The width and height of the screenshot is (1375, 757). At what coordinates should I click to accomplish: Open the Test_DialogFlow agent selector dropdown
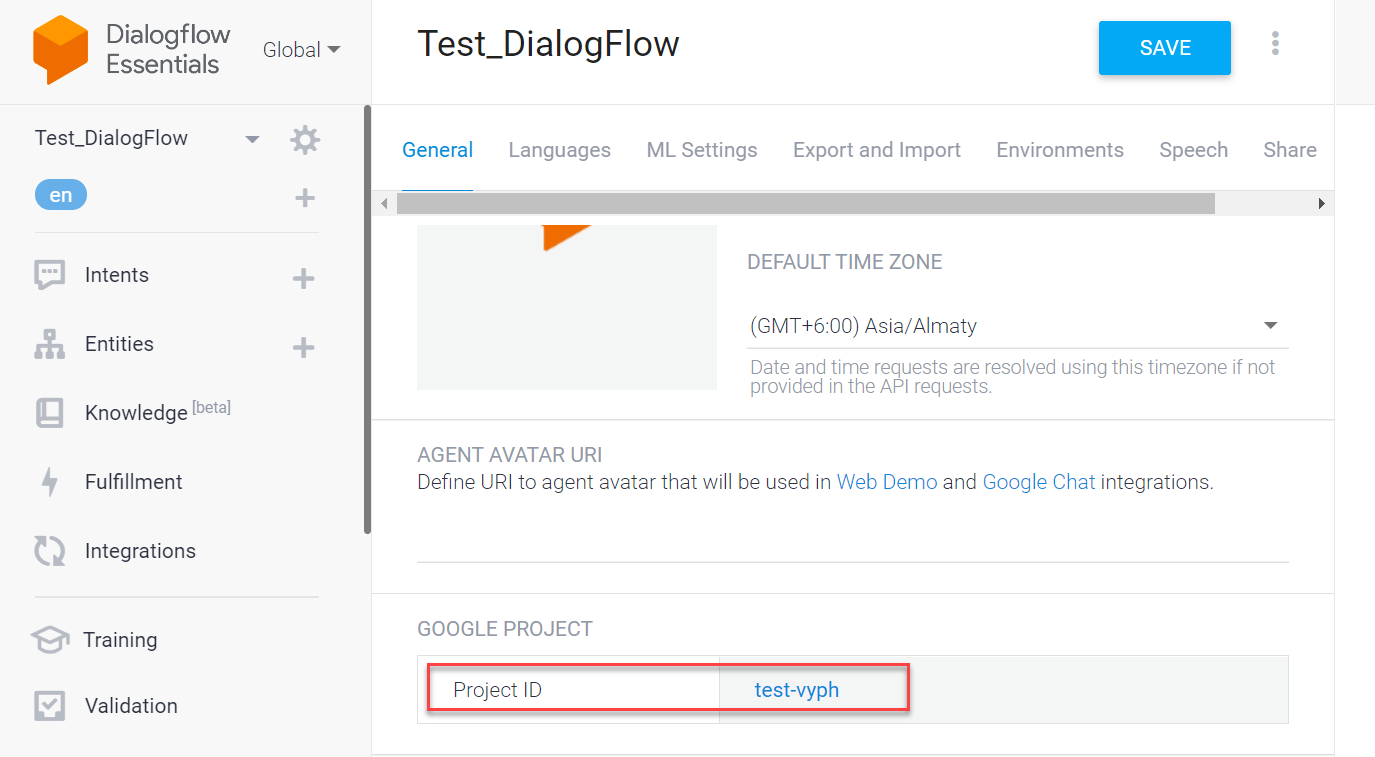pos(252,139)
